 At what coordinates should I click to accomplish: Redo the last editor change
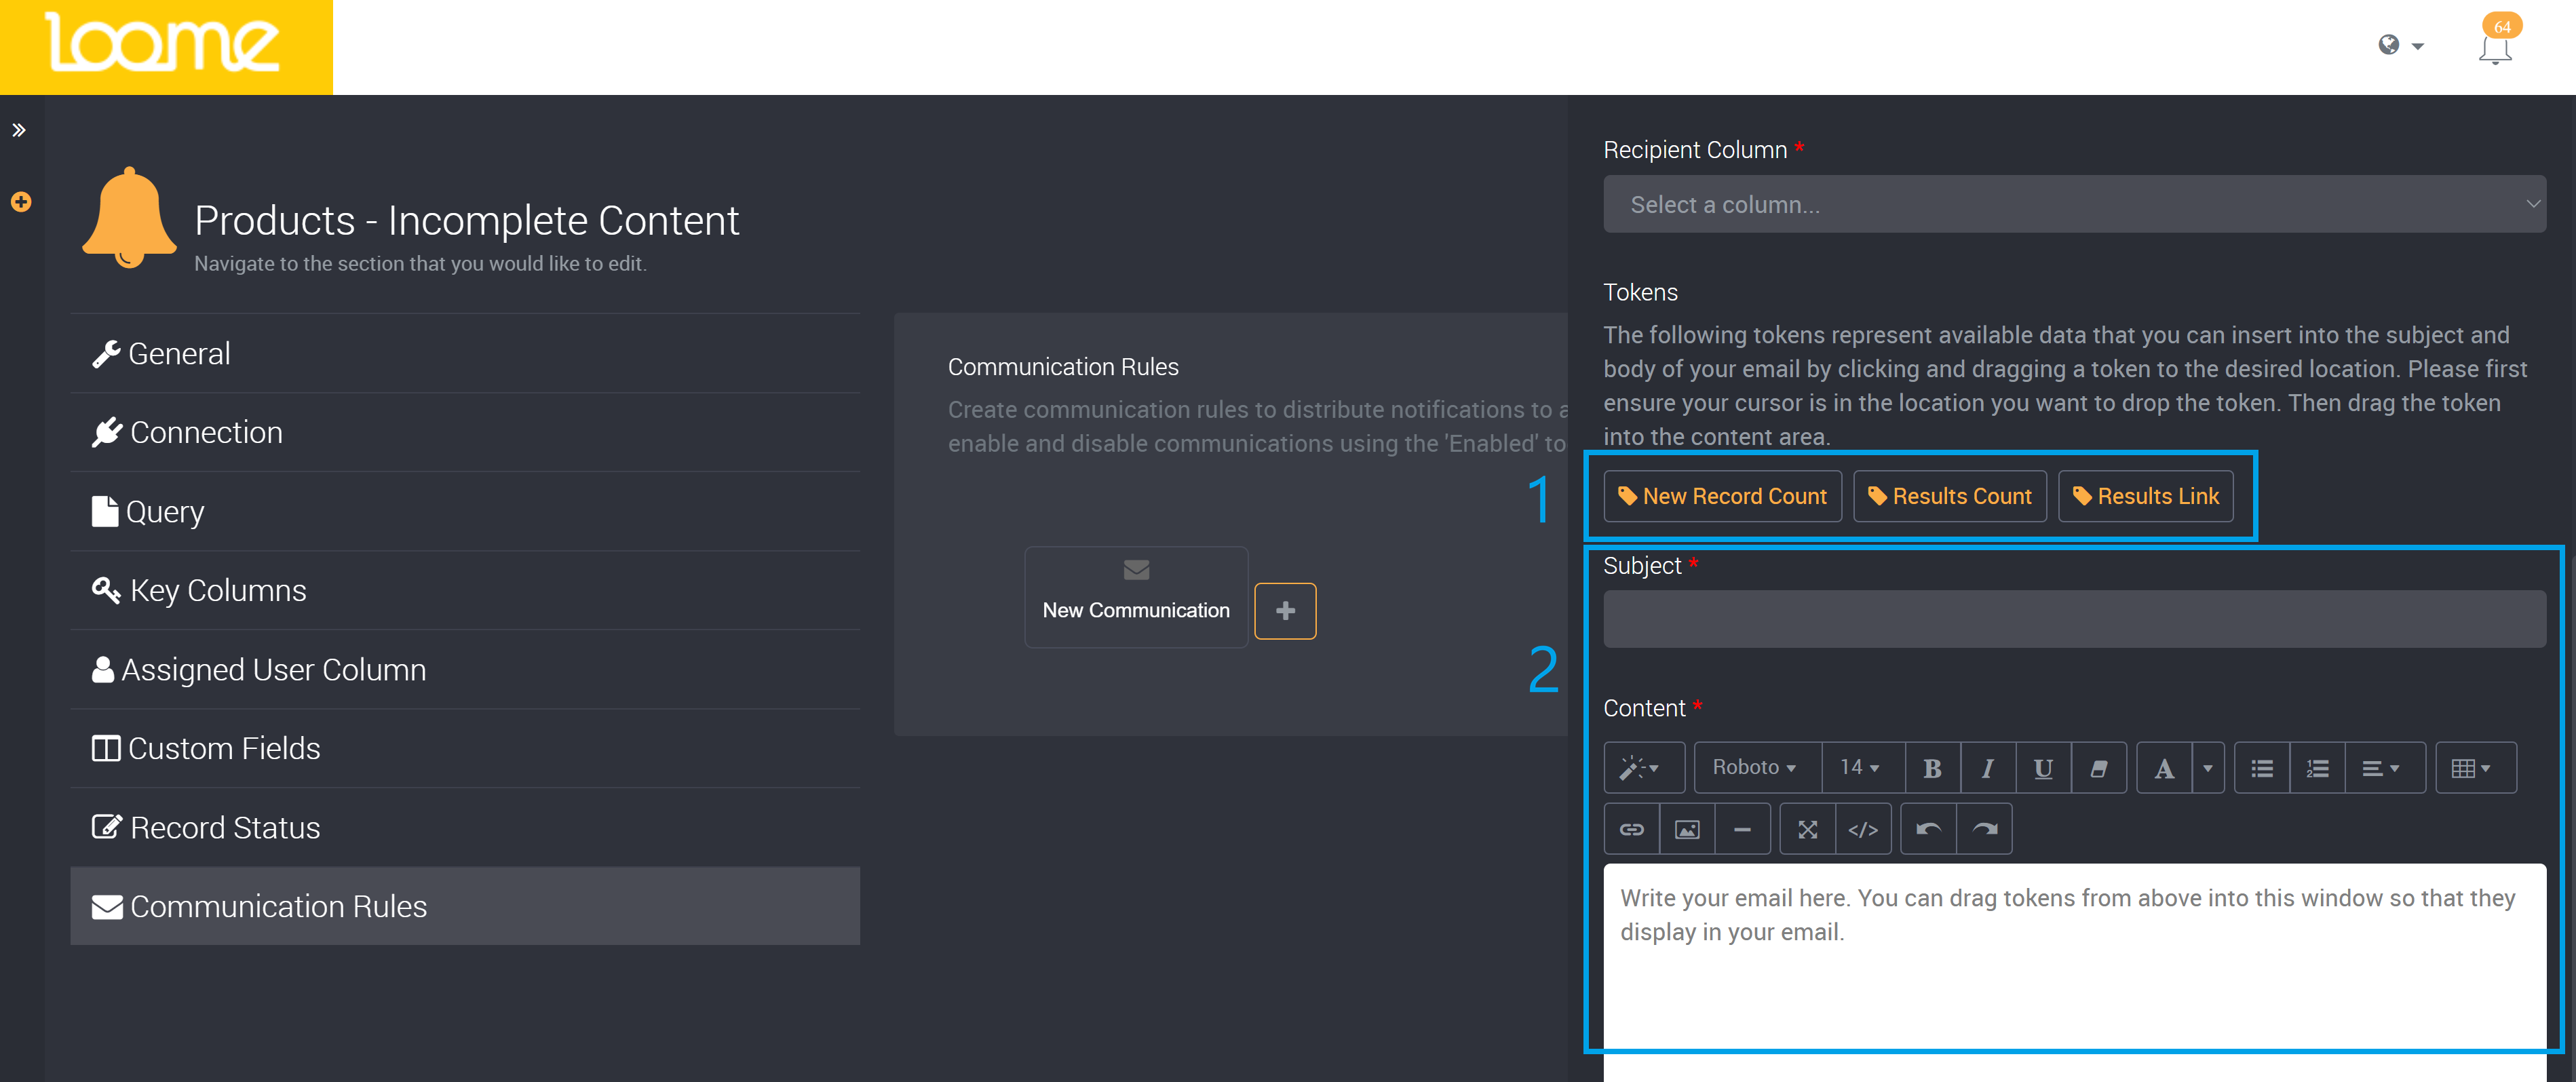(x=1985, y=828)
